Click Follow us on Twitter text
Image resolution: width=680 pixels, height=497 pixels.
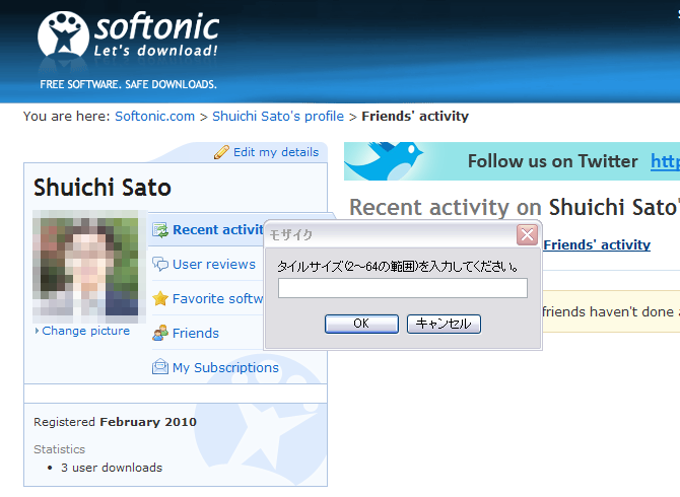tap(553, 161)
